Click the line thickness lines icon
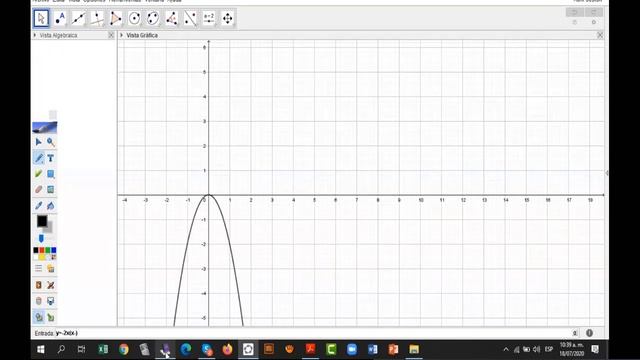This screenshot has height=360, width=640. pyautogui.click(x=39, y=268)
